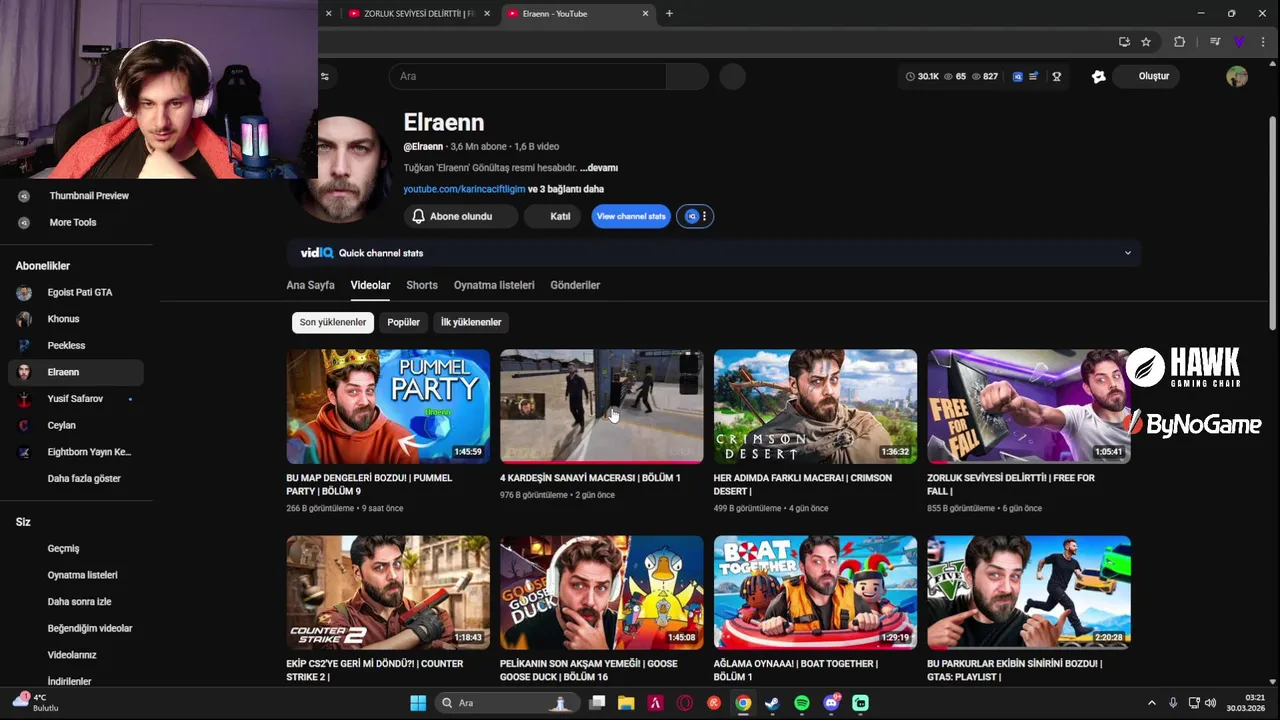
Task: Open the account avatar menu
Action: point(1237,76)
